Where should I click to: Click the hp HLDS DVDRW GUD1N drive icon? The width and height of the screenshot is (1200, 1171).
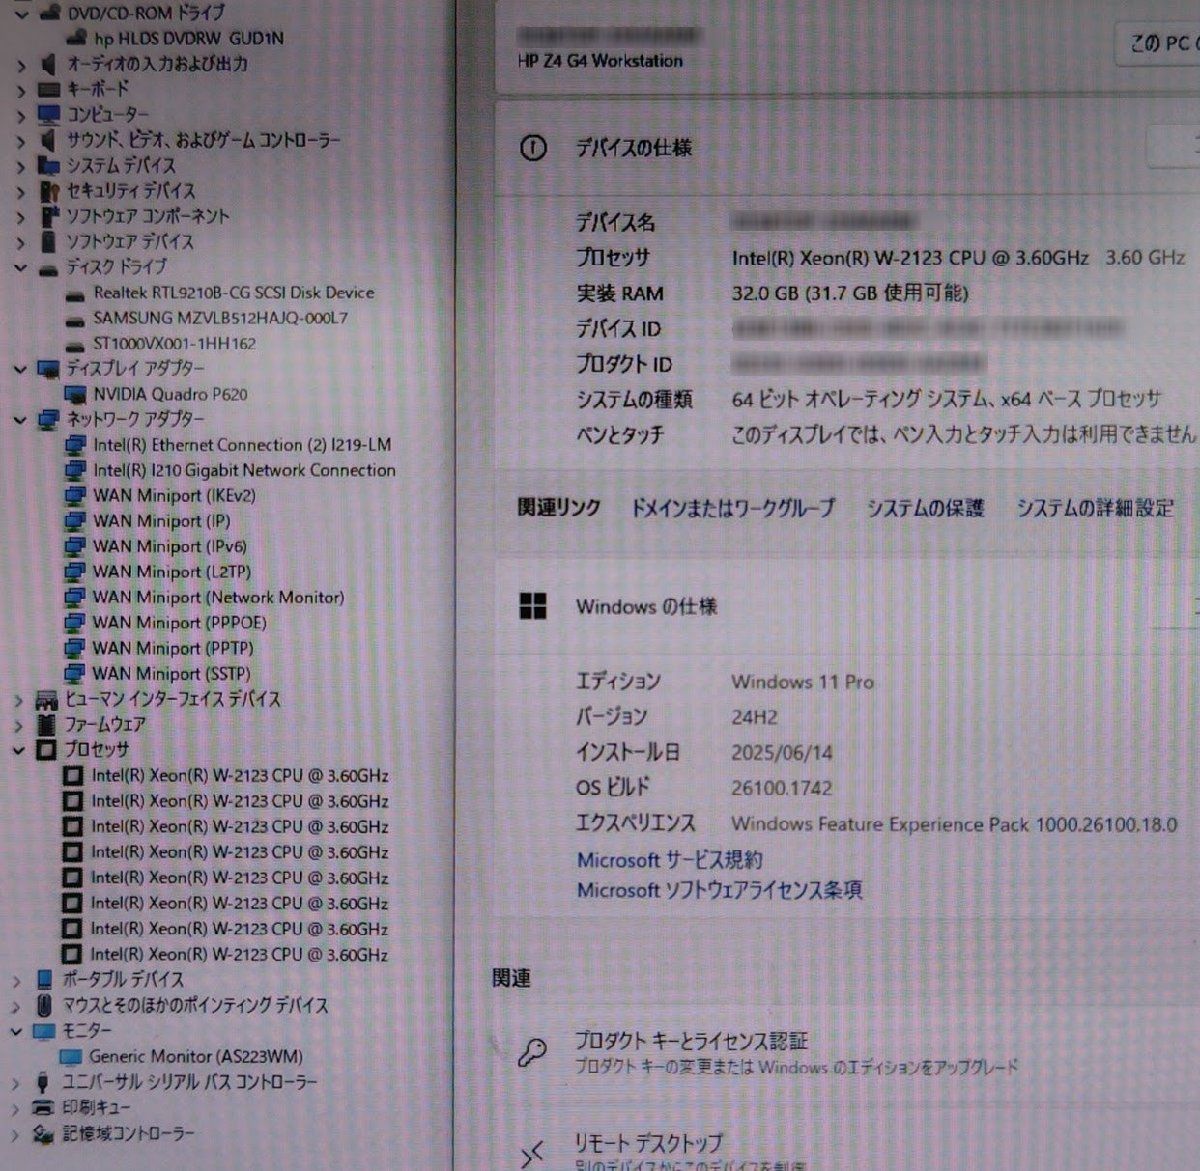77,37
